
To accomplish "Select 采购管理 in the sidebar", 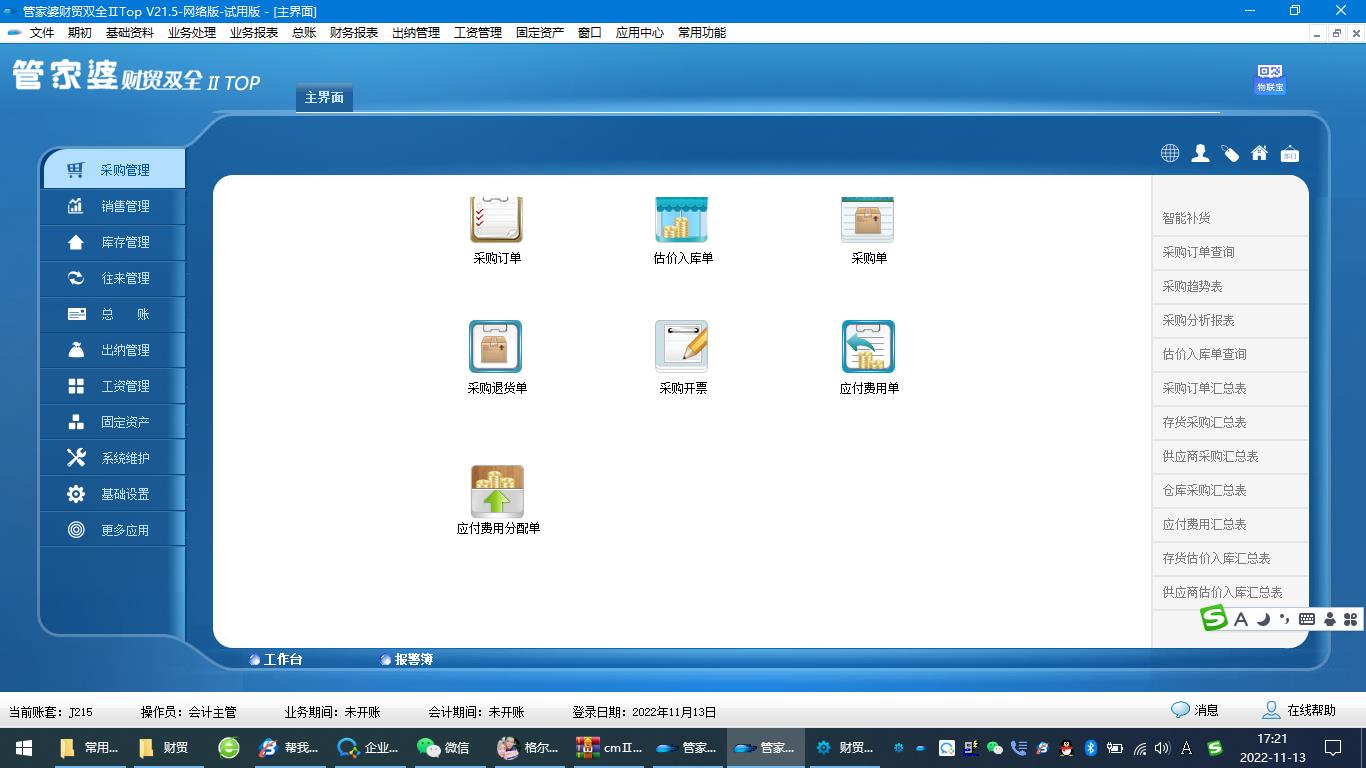I will click(113, 170).
